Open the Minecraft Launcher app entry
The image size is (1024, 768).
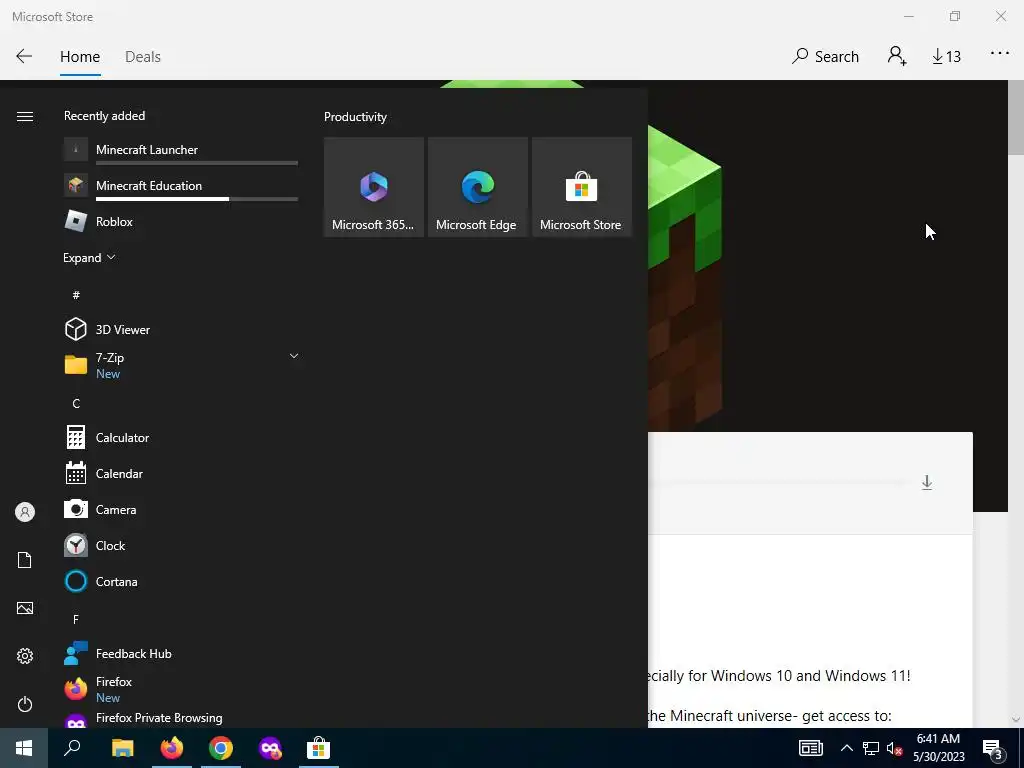click(x=181, y=150)
